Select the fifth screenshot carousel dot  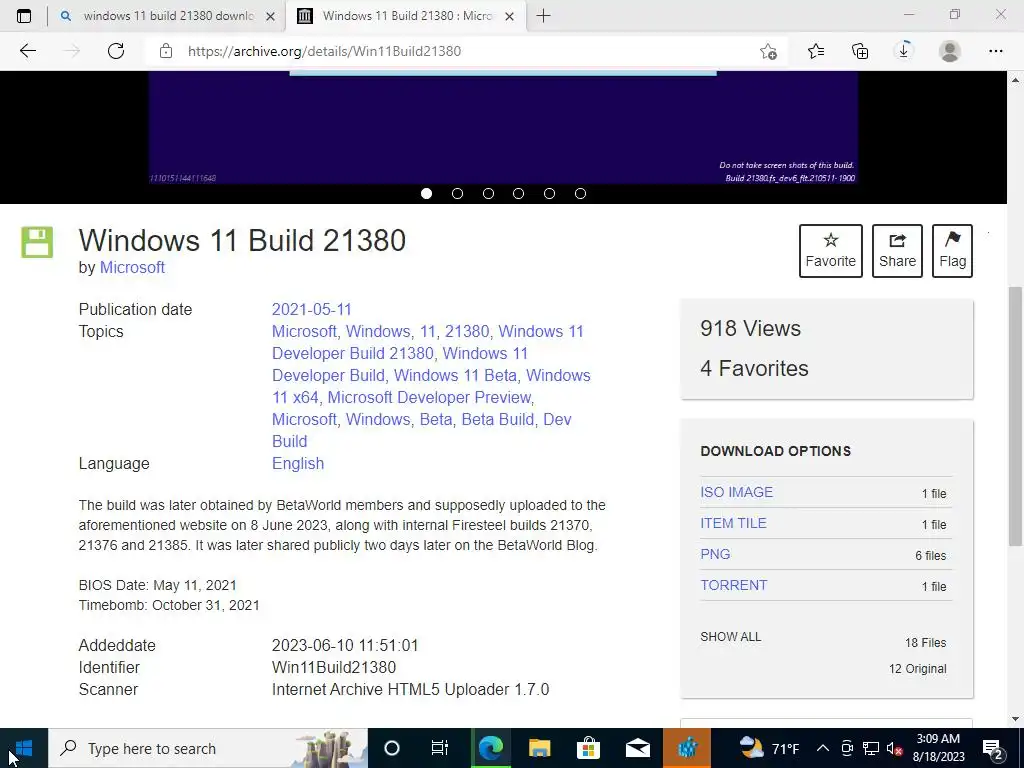point(549,193)
